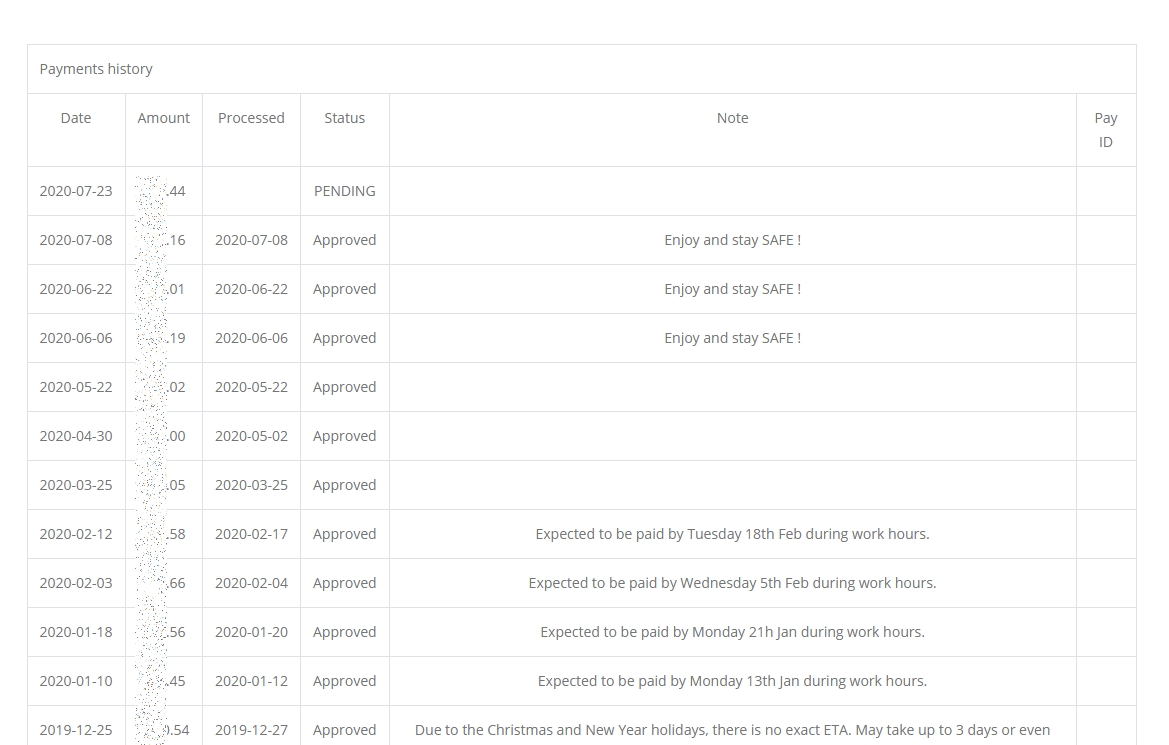Click the 2020-06-06 payment note

[x=732, y=338]
